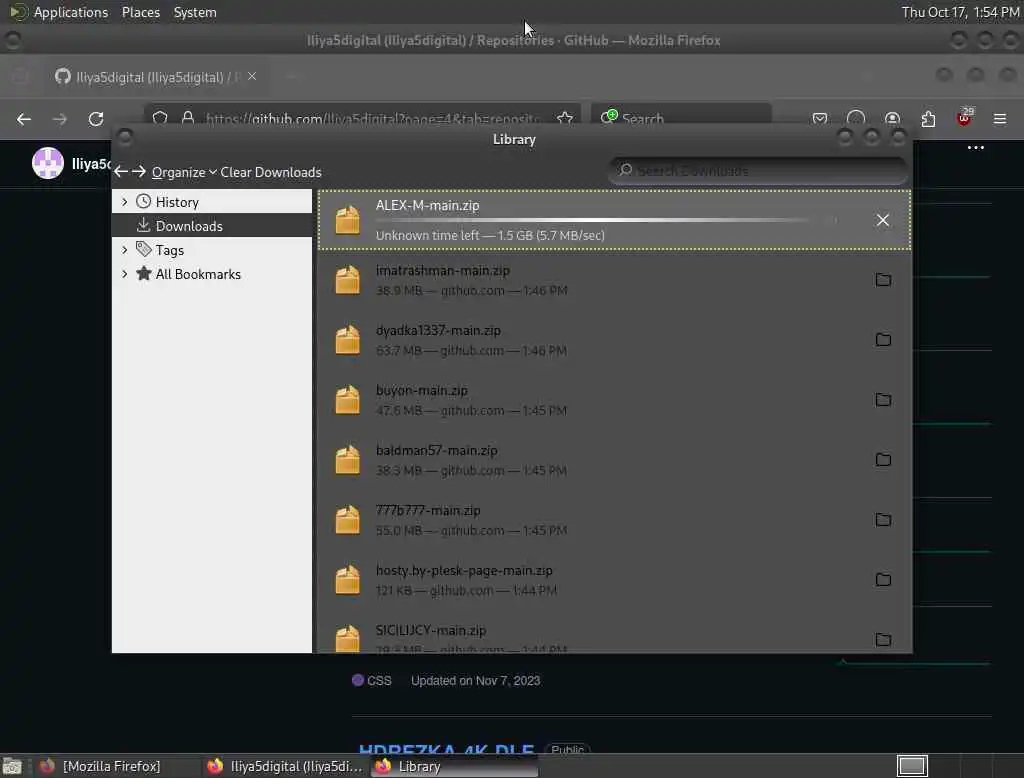The image size is (1024, 778).
Task: Click the 777b777-main.zip archive icon
Action: (x=347, y=520)
